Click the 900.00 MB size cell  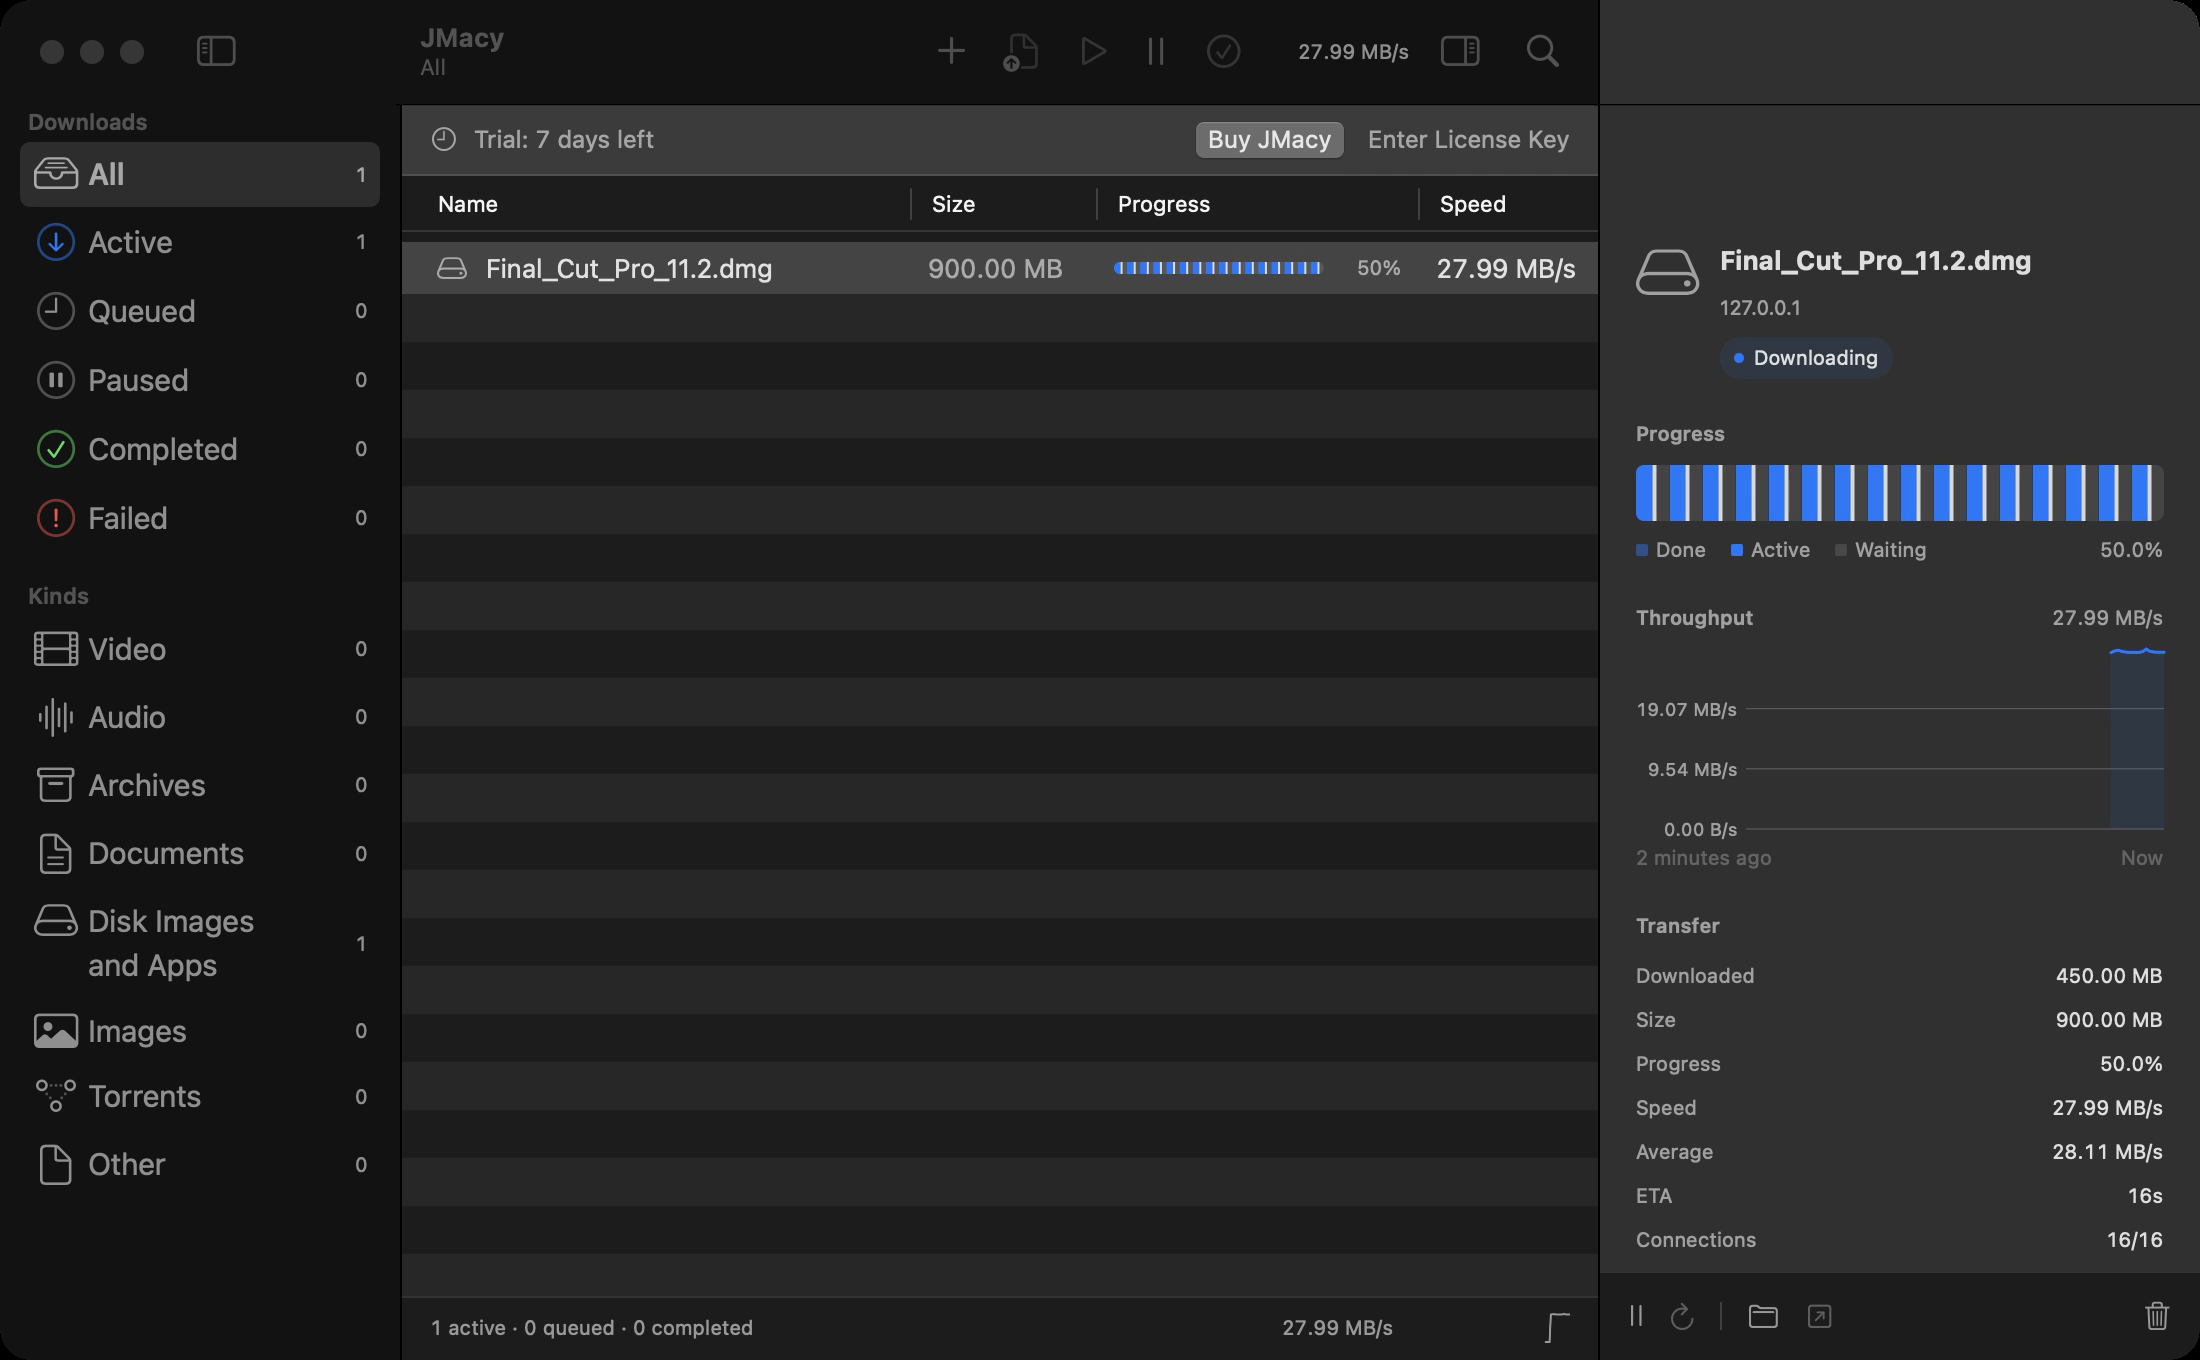coord(995,268)
